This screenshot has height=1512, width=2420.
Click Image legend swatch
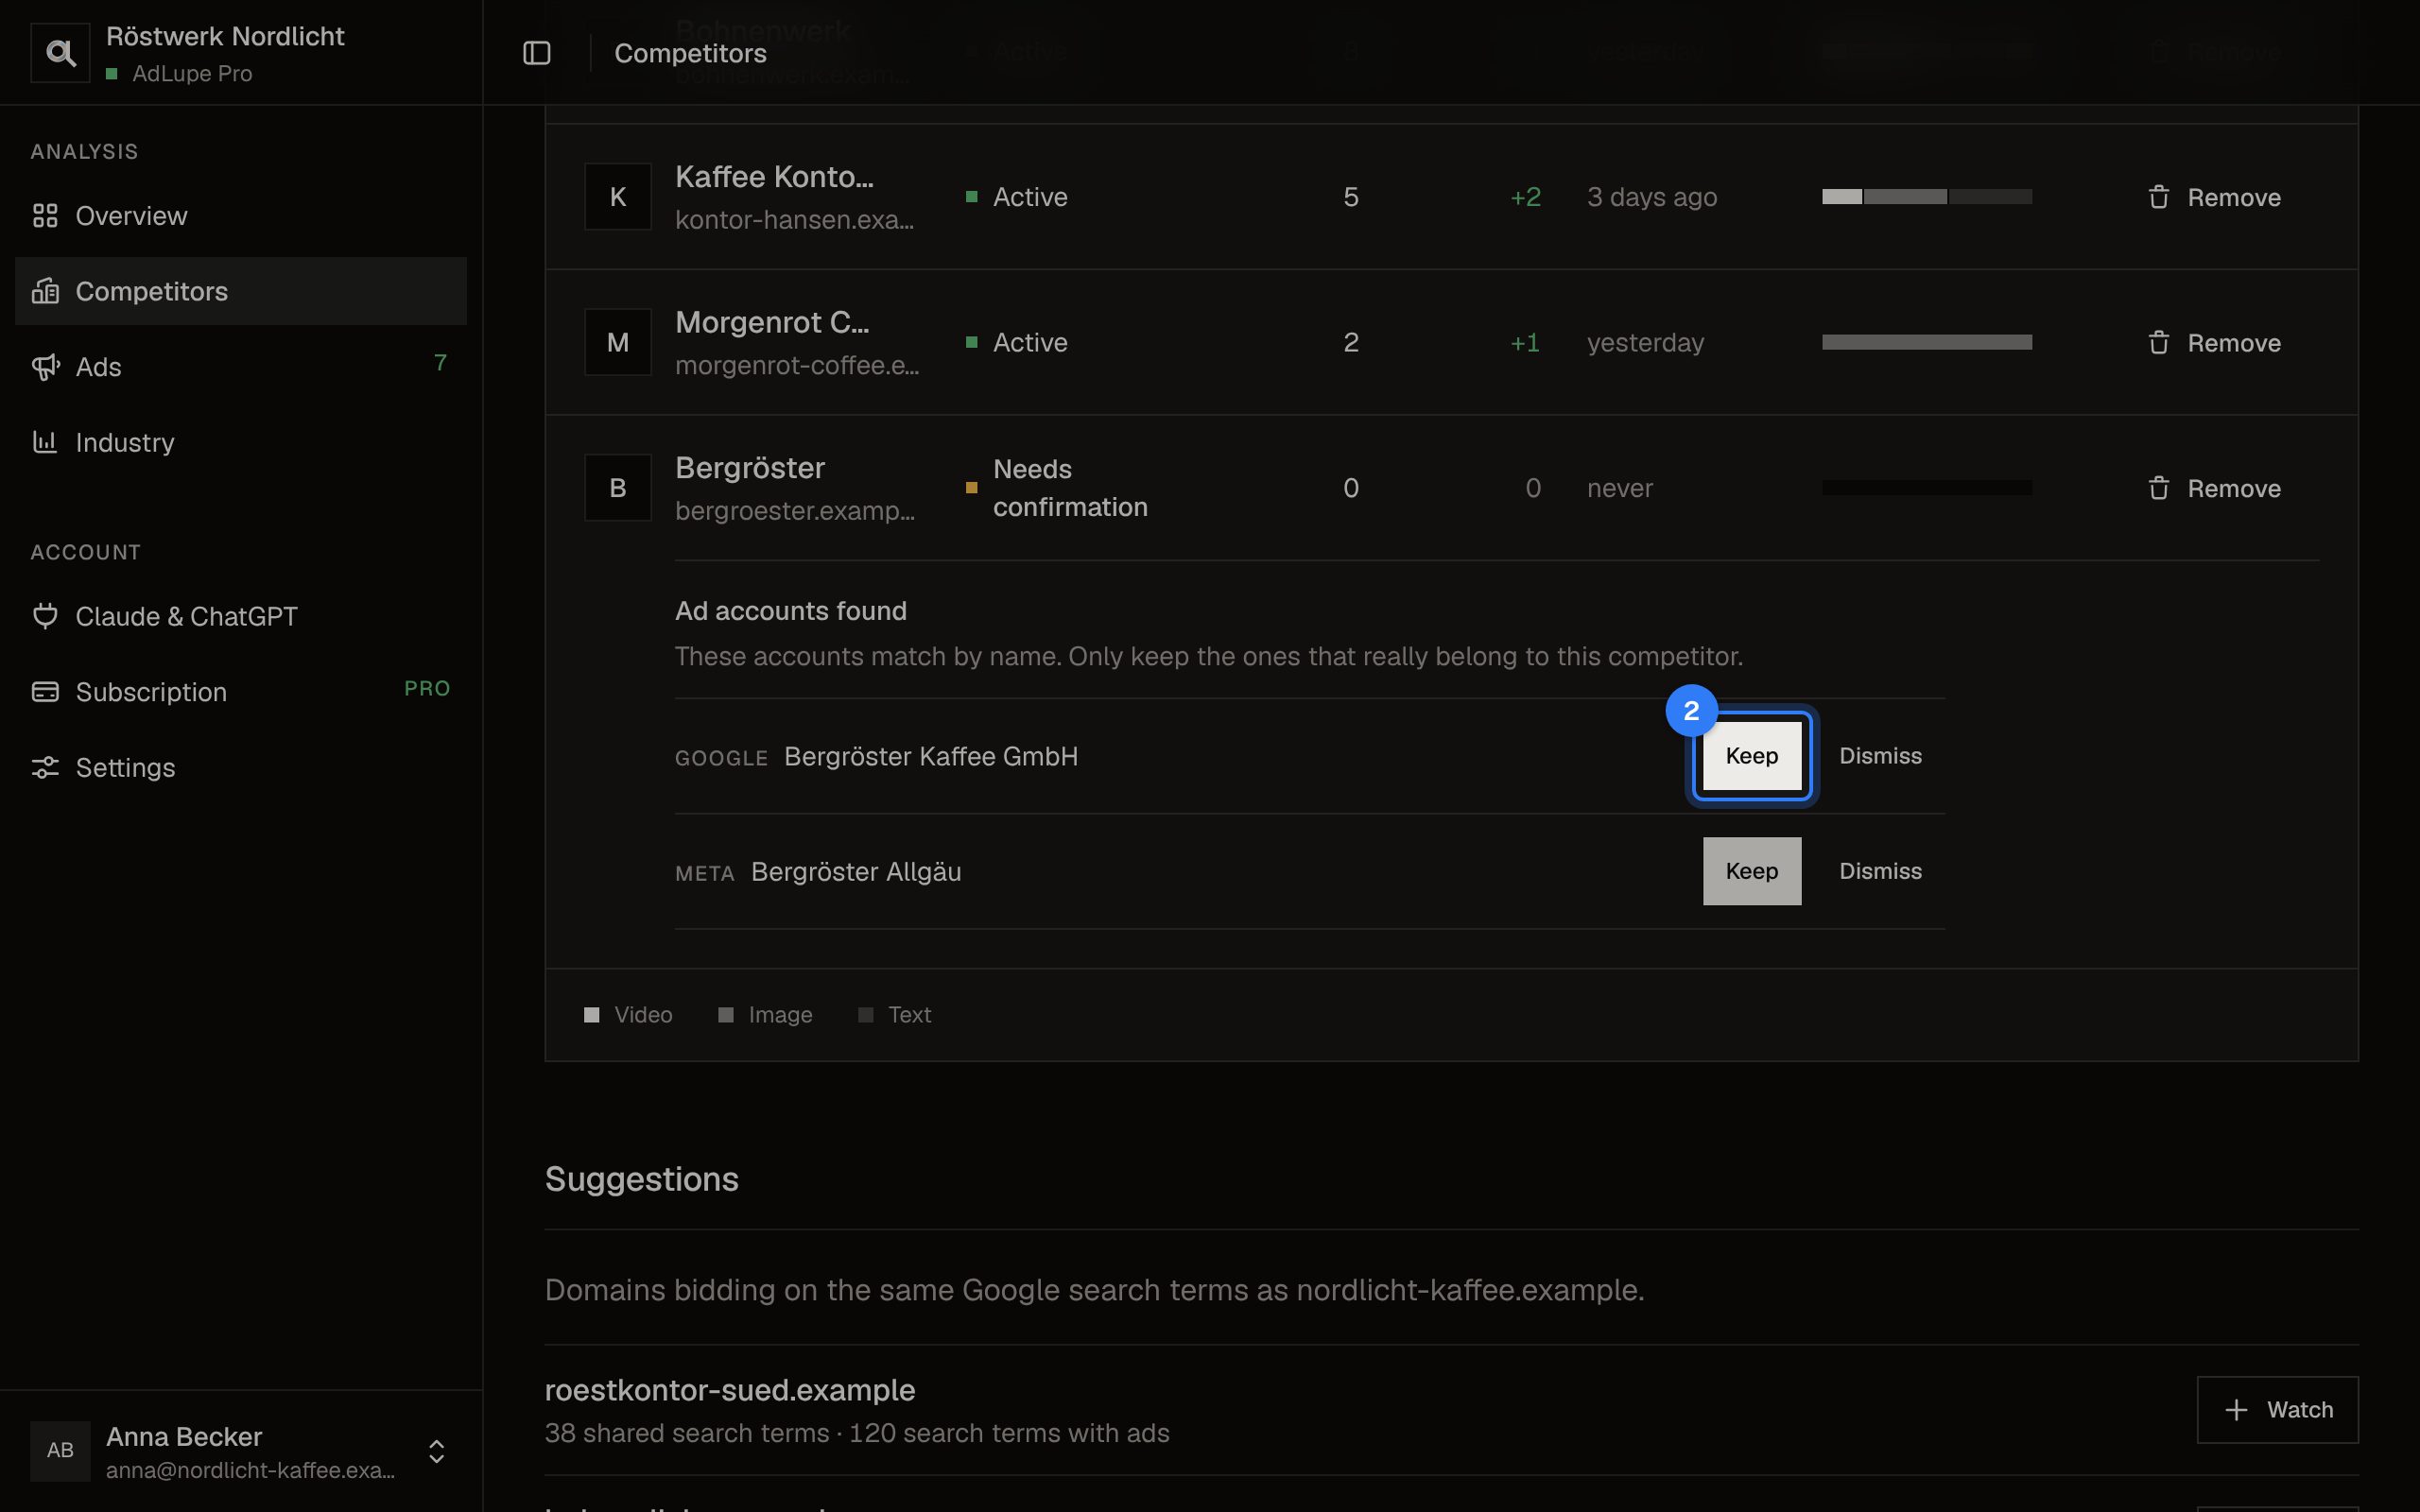726,1015
